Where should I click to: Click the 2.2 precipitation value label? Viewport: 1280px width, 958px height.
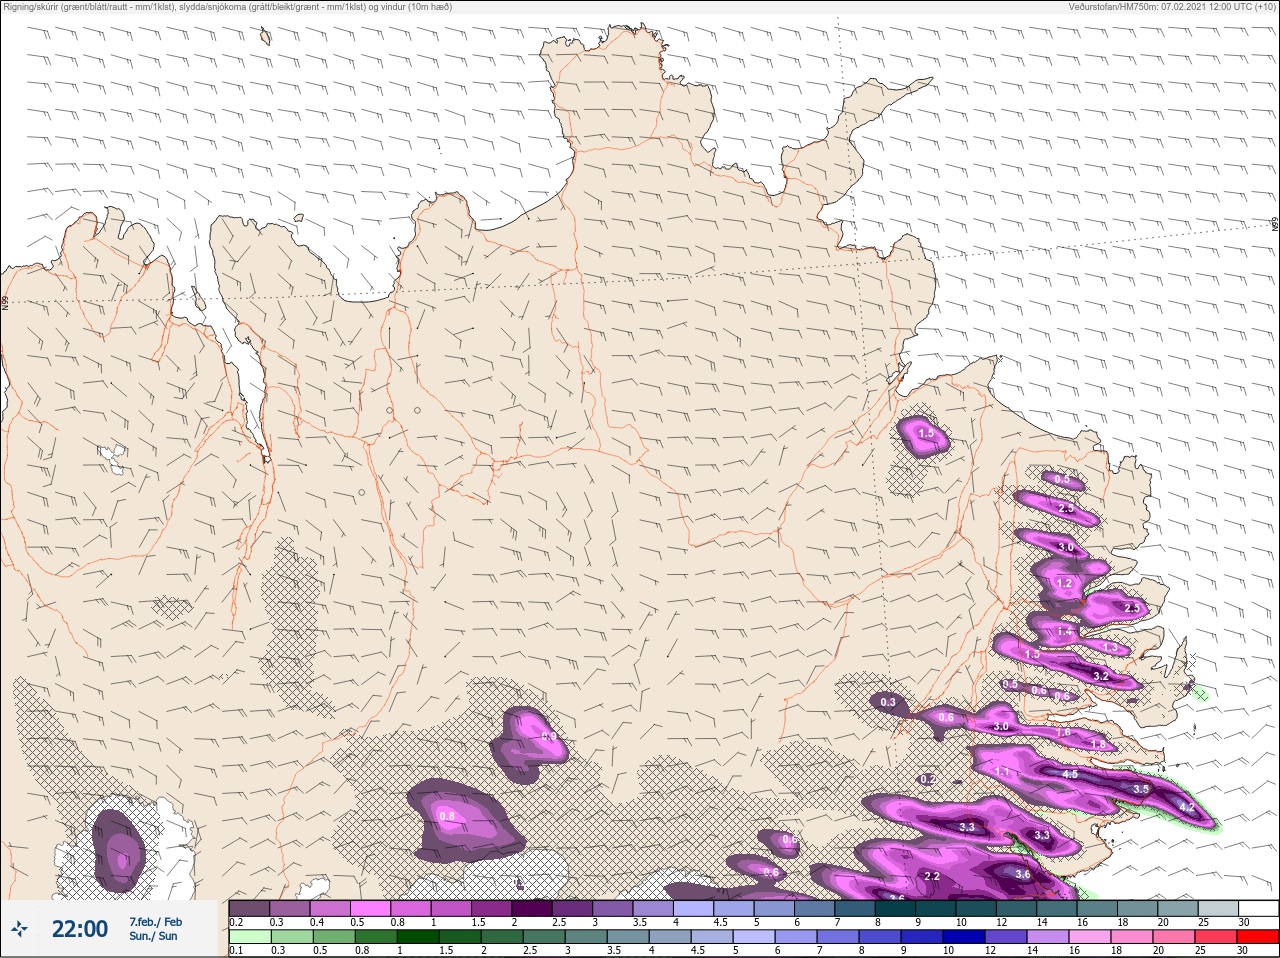coord(932,876)
